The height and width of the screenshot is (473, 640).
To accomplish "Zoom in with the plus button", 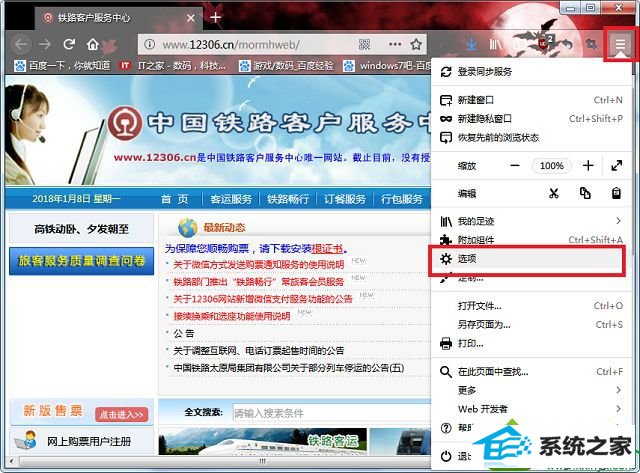I will coord(588,166).
